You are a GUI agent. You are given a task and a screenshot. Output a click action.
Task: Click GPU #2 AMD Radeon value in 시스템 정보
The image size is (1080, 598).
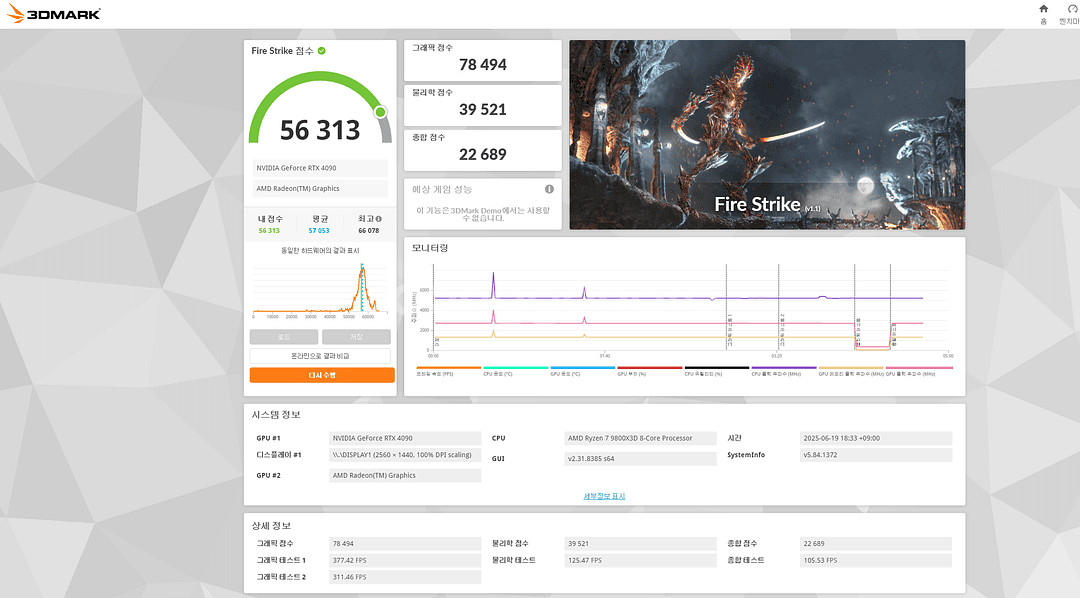(x=405, y=475)
